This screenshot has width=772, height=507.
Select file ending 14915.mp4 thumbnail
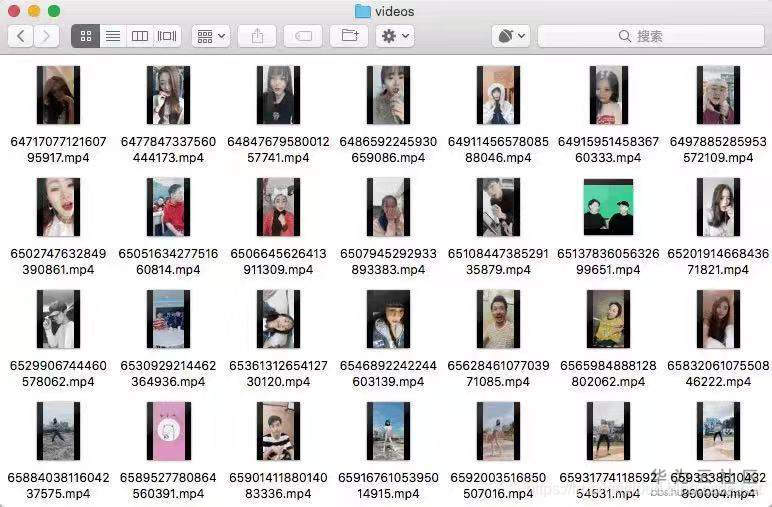pyautogui.click(x=388, y=431)
